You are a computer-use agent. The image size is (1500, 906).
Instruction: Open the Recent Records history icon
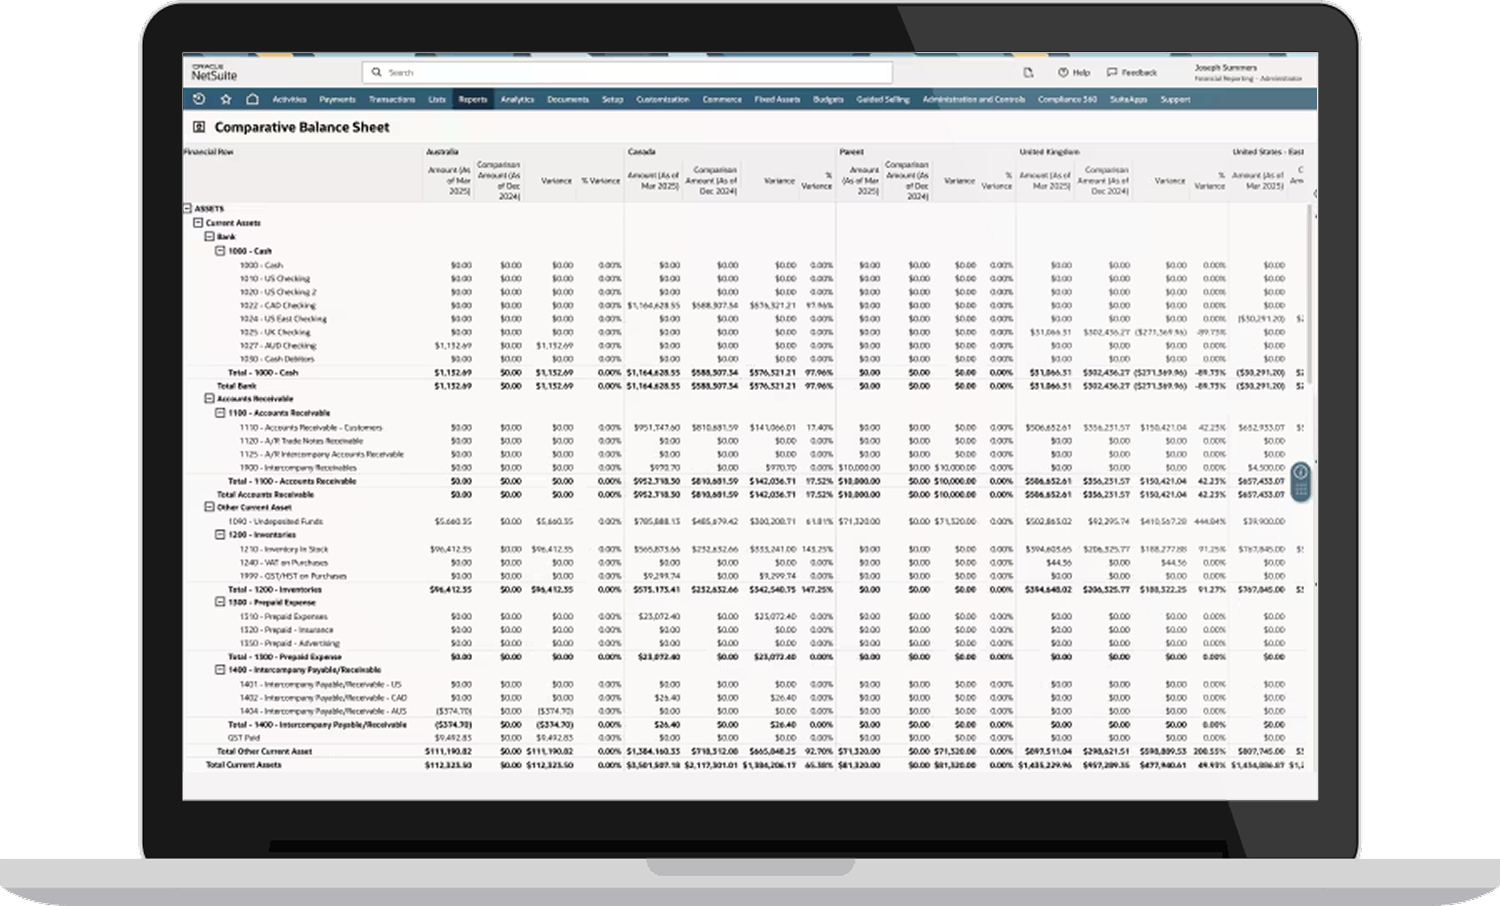[199, 99]
